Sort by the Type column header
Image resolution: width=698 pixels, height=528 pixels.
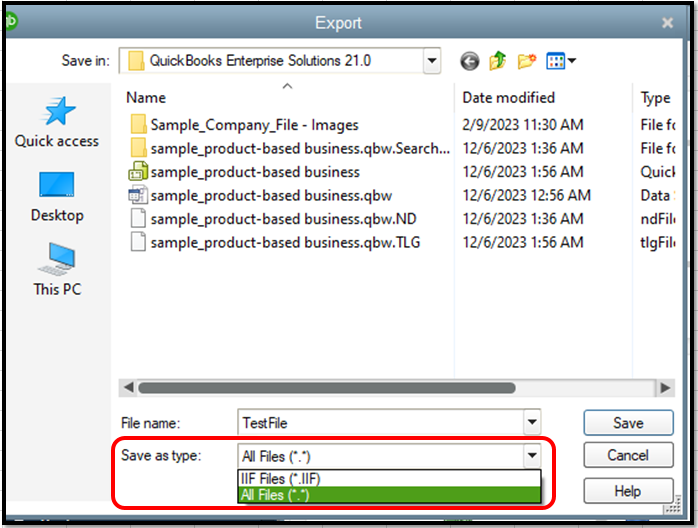tap(655, 98)
